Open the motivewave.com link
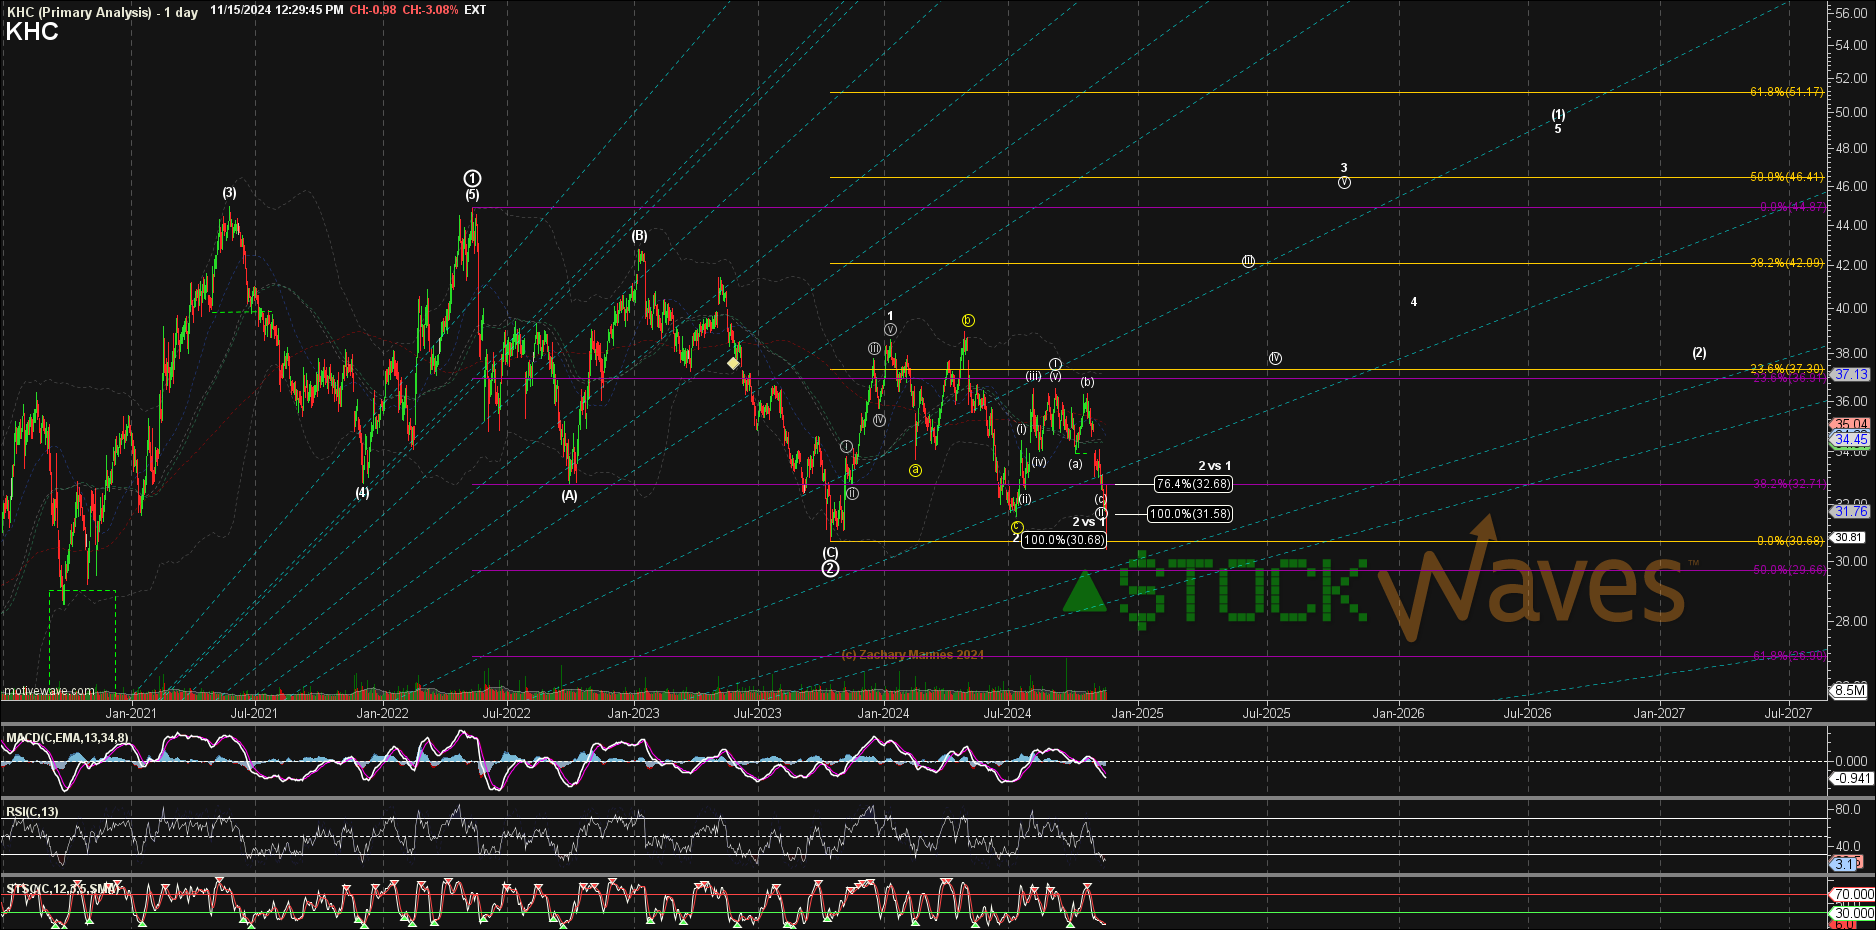 pos(50,691)
